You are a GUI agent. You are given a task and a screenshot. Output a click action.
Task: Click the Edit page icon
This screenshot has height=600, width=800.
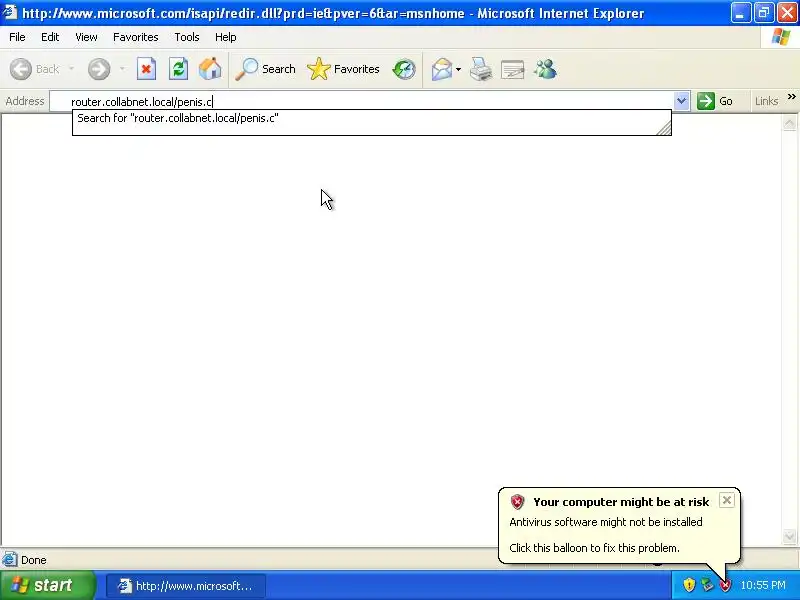512,69
